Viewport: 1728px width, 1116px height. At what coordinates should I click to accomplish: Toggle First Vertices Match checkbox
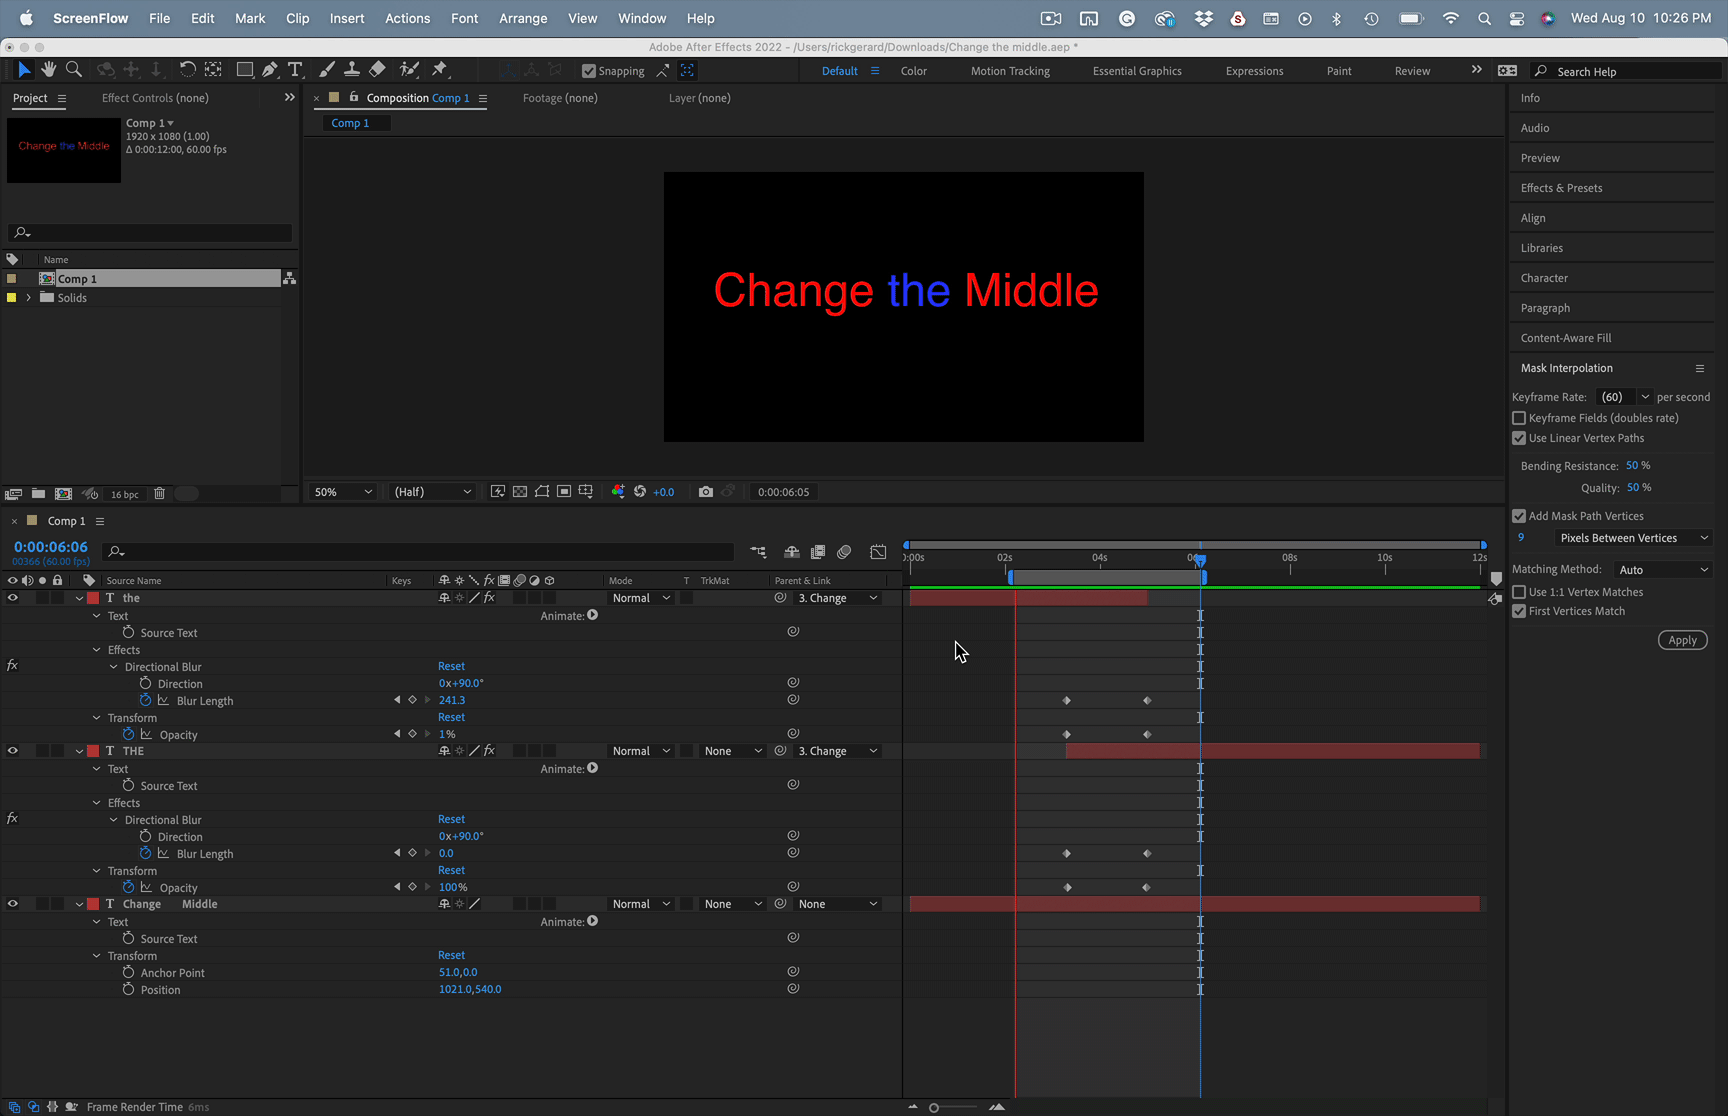click(1519, 611)
